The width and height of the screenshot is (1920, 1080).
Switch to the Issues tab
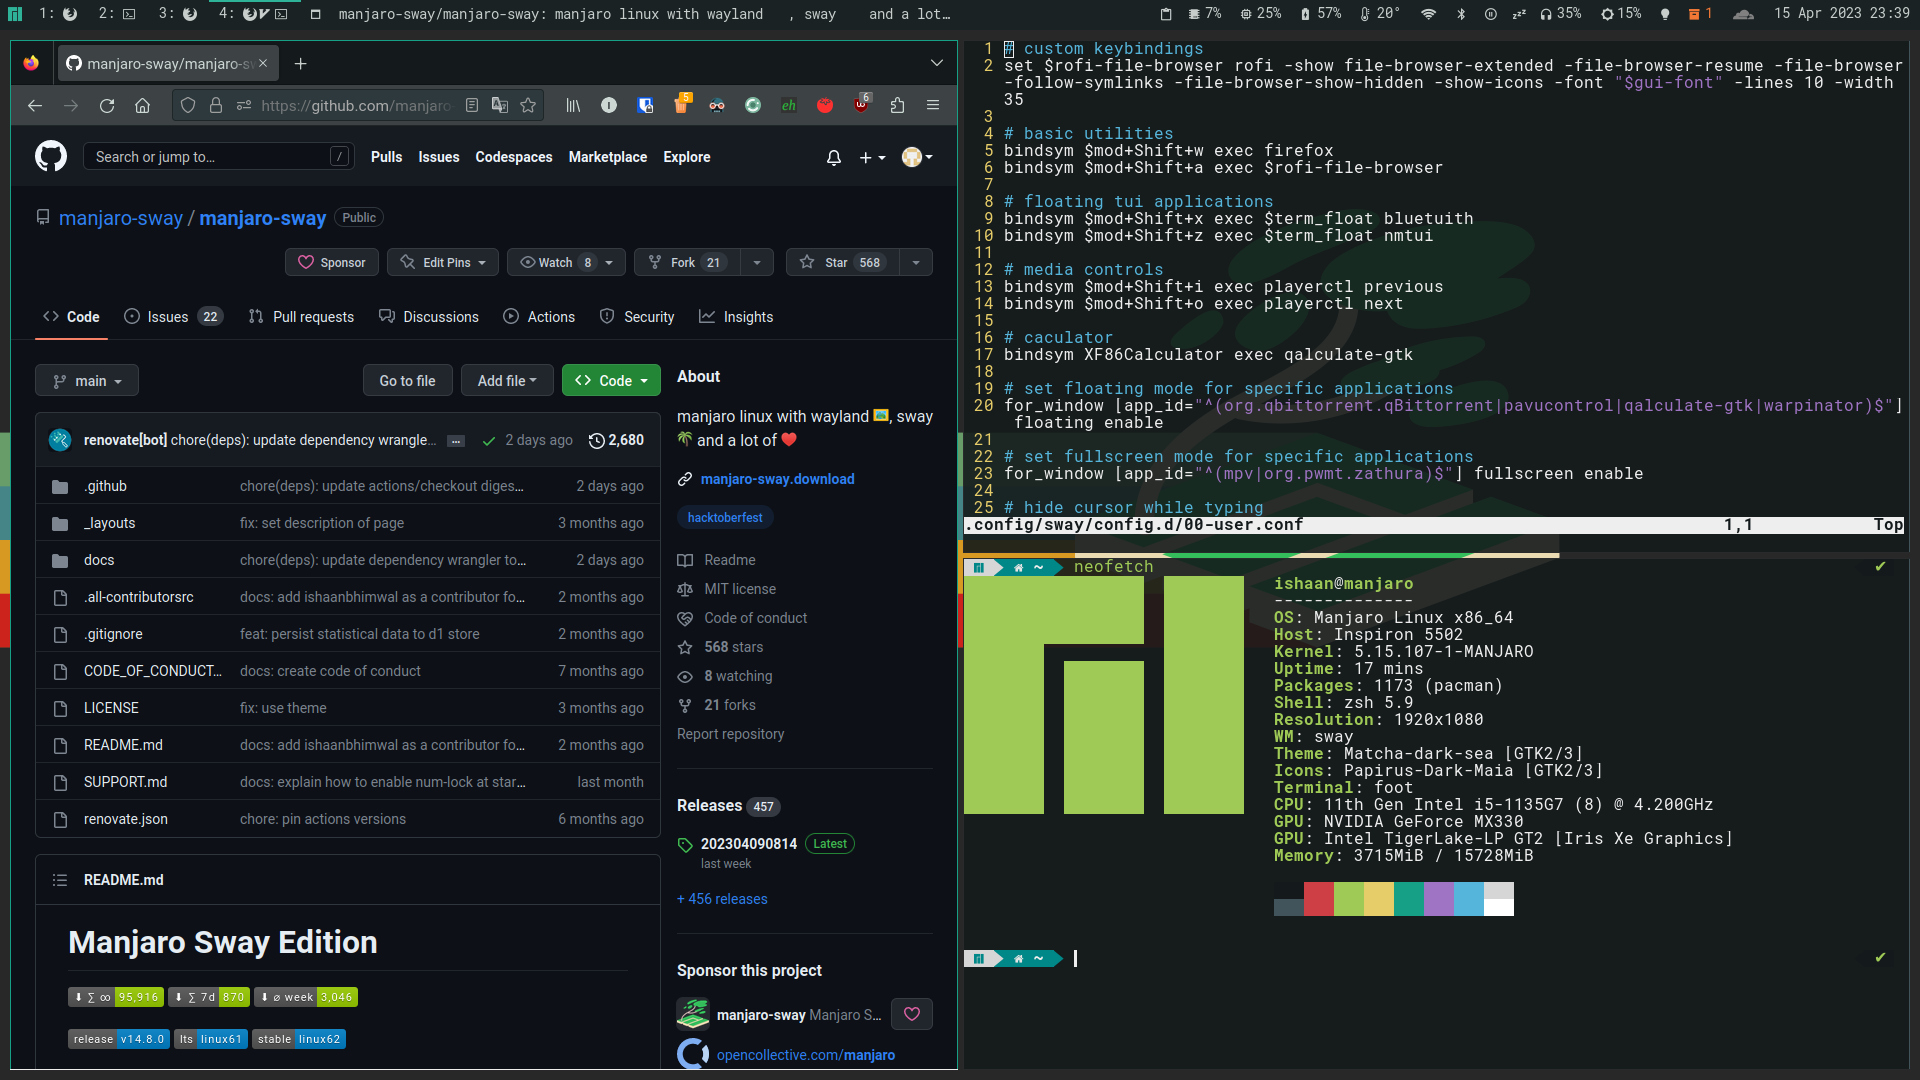tap(167, 317)
